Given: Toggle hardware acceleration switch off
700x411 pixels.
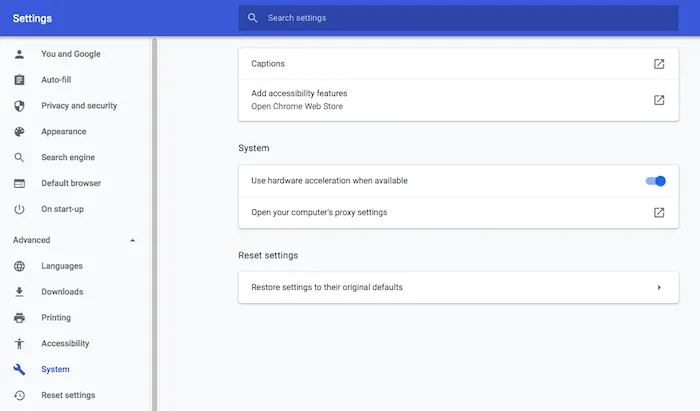Looking at the screenshot, I should [655, 181].
